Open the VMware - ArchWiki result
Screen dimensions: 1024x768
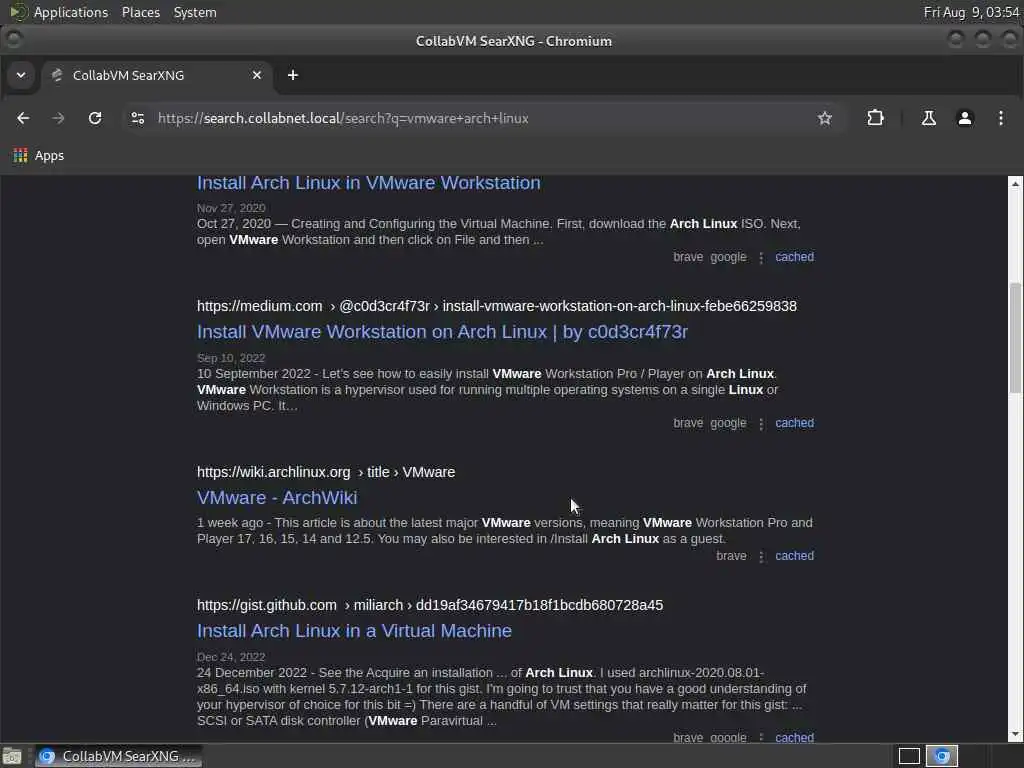coord(277,498)
